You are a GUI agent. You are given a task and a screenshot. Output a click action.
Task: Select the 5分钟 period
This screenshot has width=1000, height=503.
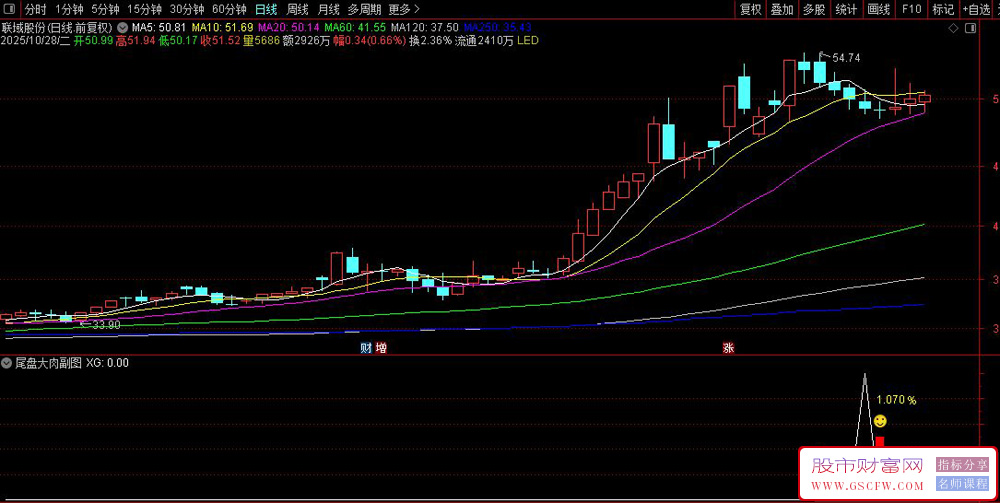(105, 9)
